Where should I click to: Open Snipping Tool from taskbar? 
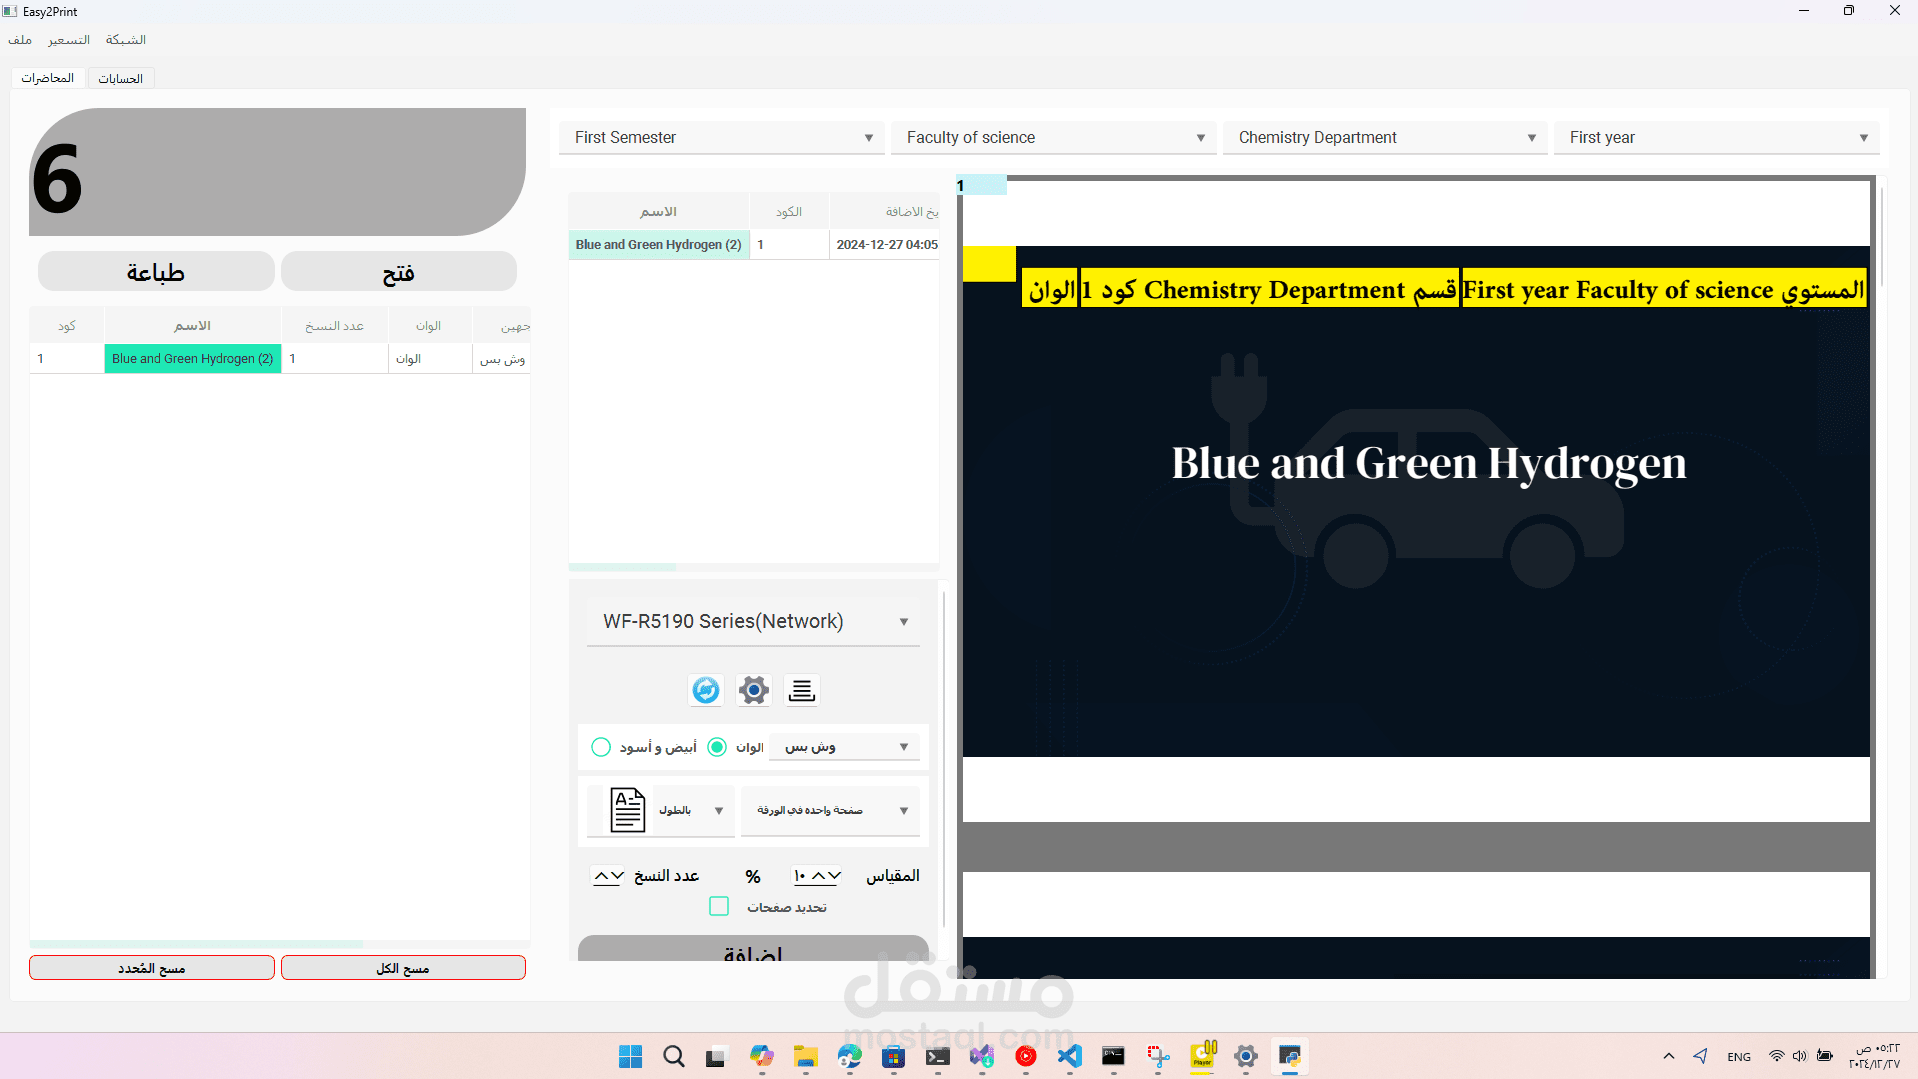tap(1158, 1056)
